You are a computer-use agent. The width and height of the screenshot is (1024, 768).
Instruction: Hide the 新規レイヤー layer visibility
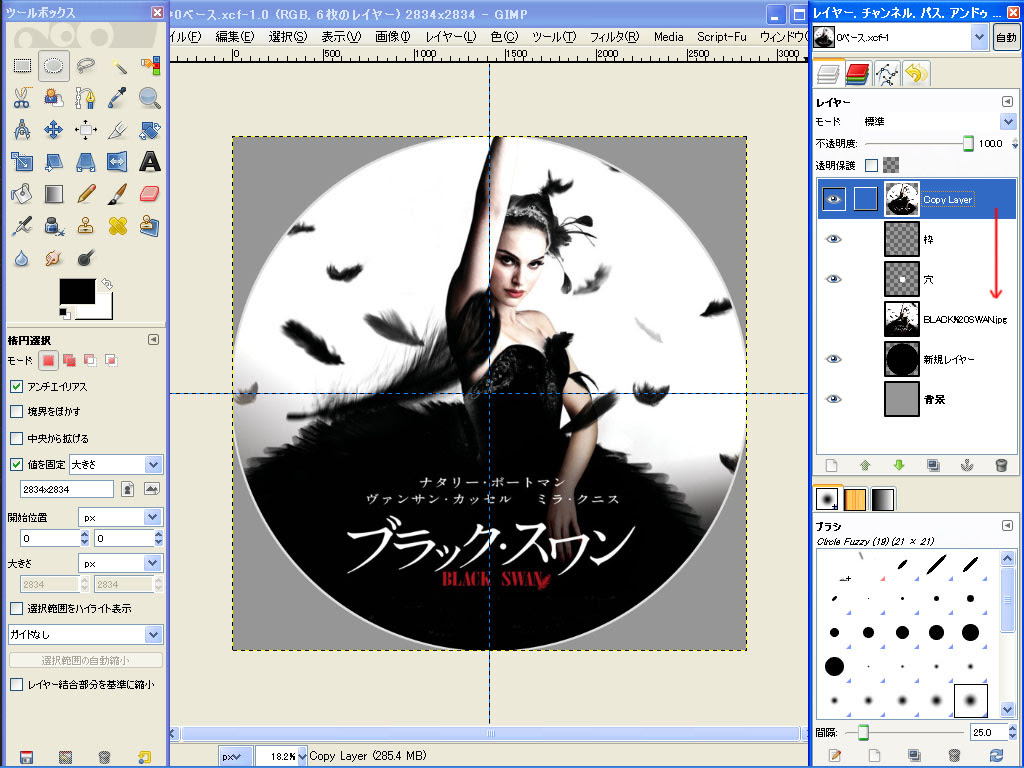[833, 359]
